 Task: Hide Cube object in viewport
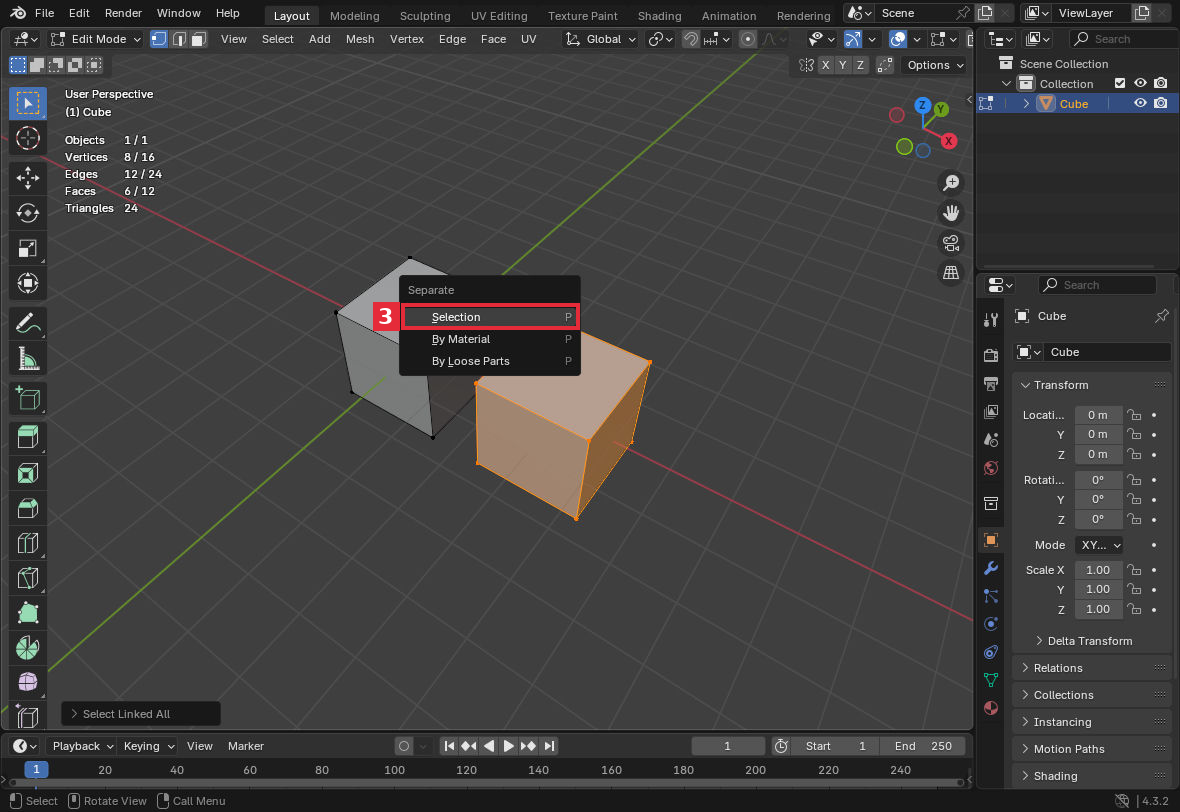coord(1140,103)
